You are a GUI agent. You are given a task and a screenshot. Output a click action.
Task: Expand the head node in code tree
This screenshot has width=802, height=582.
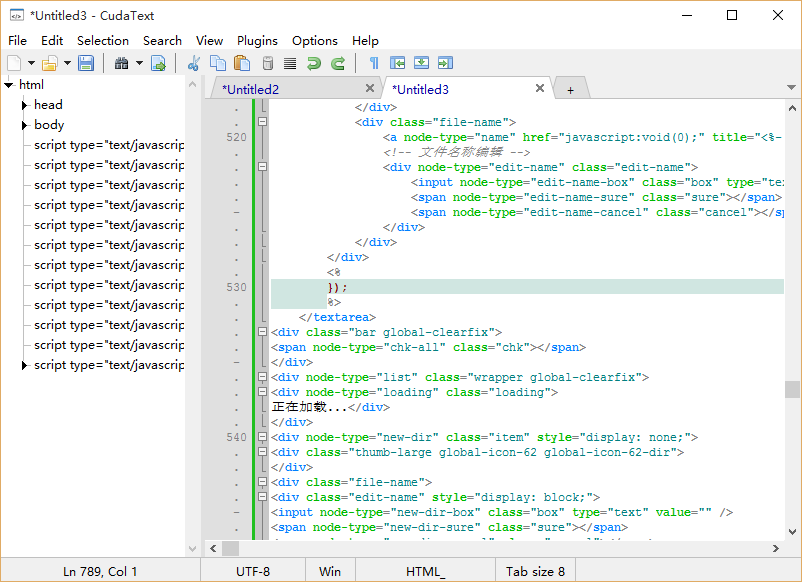click(x=24, y=105)
